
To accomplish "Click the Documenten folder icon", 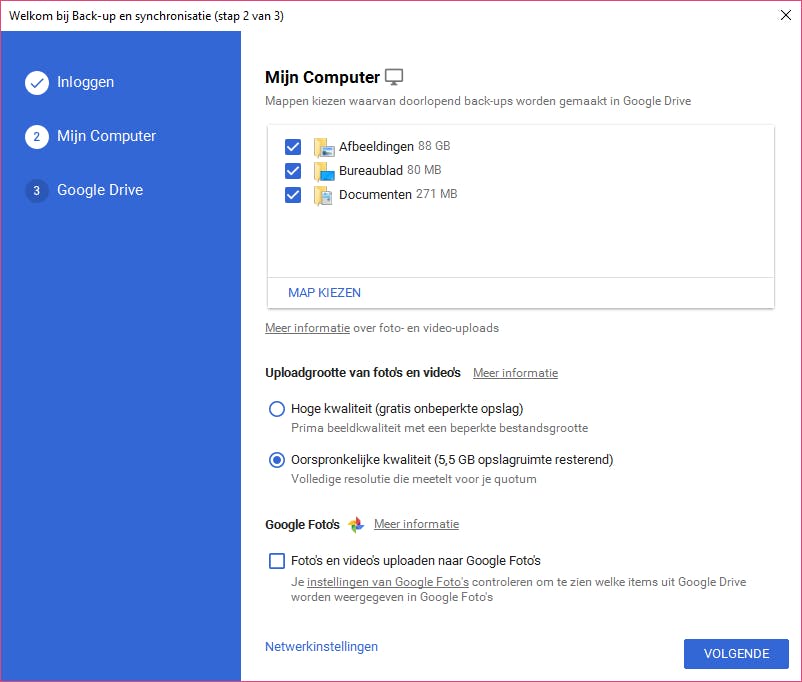I will [x=323, y=194].
